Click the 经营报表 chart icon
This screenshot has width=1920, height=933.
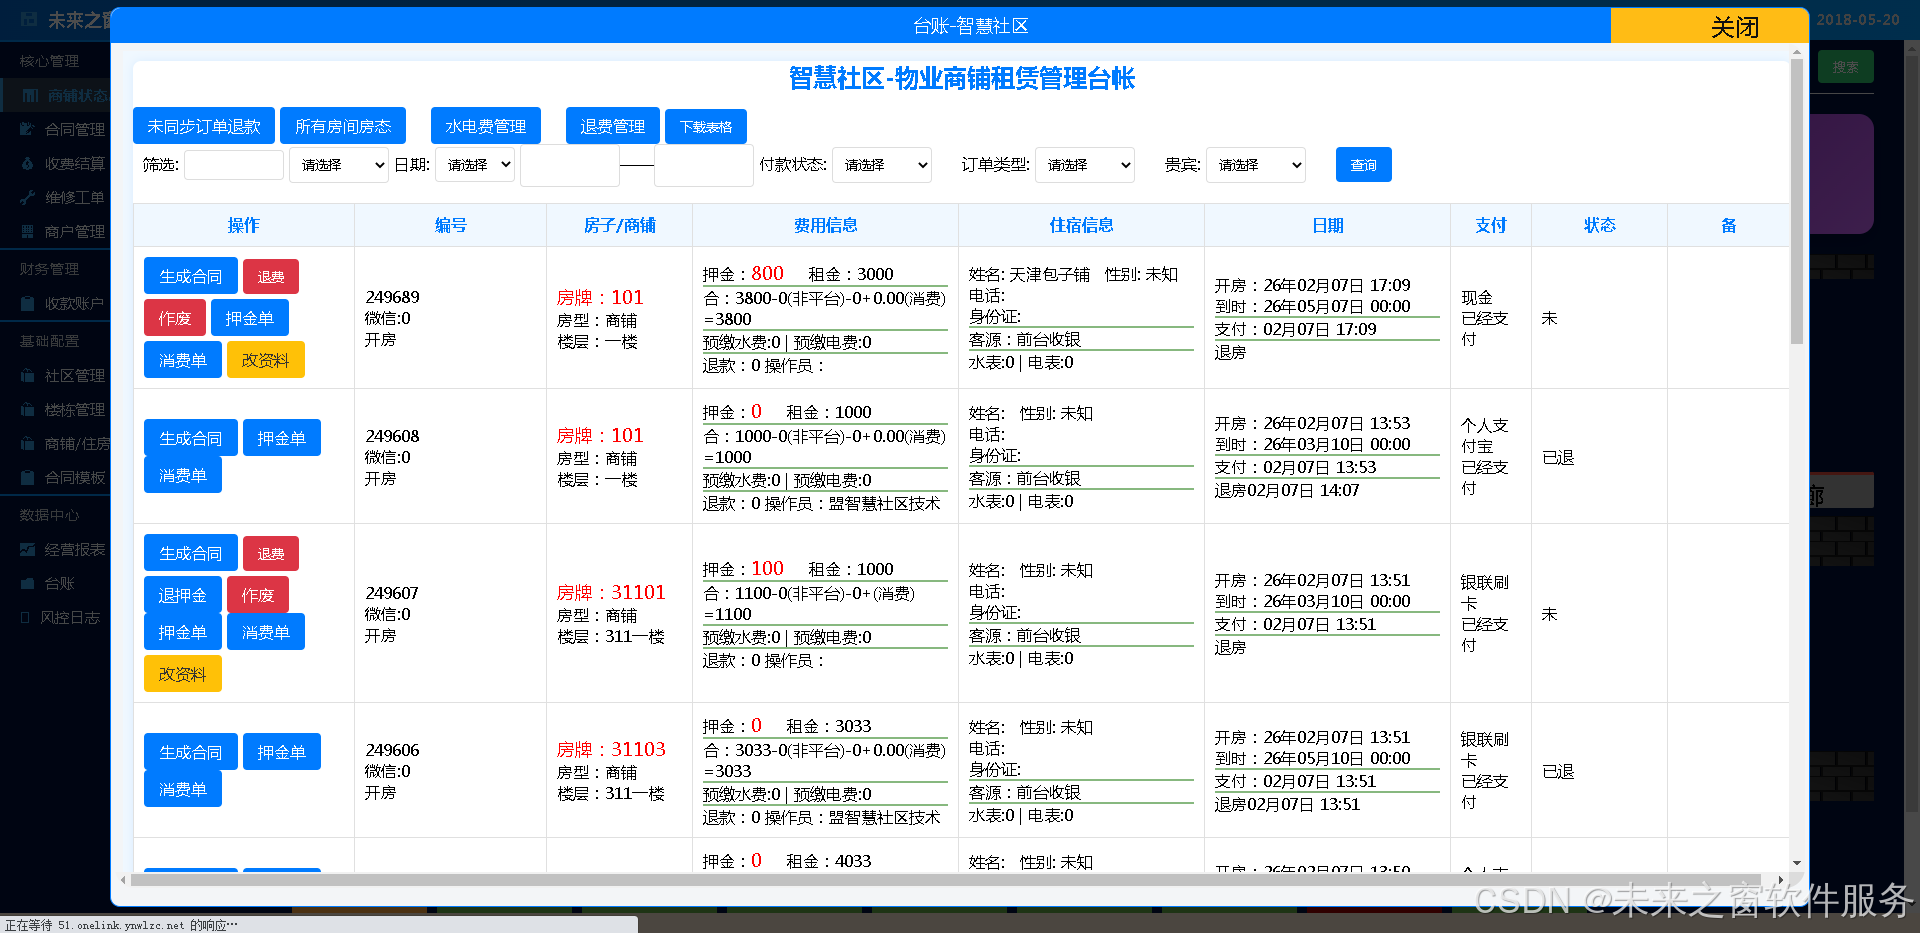click(28, 549)
